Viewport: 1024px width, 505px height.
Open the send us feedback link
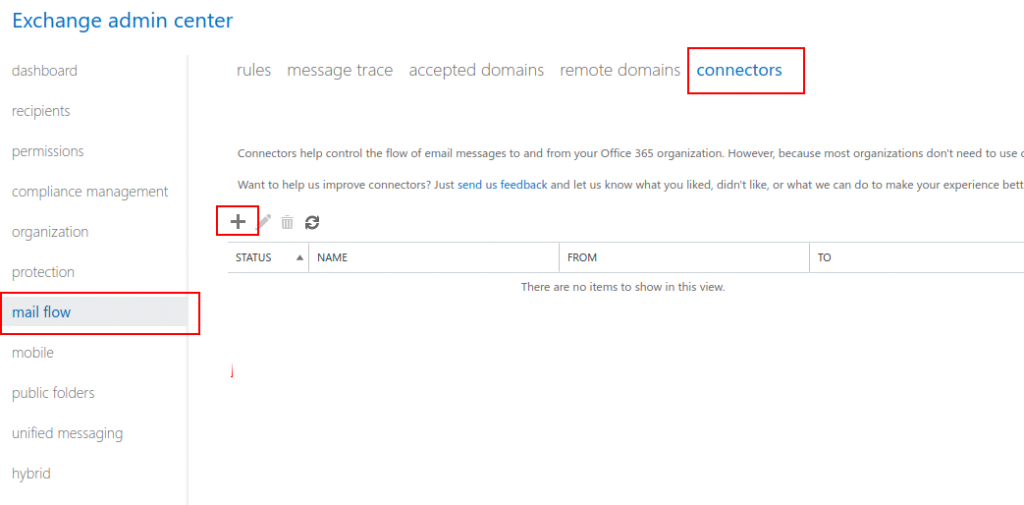[x=502, y=185]
